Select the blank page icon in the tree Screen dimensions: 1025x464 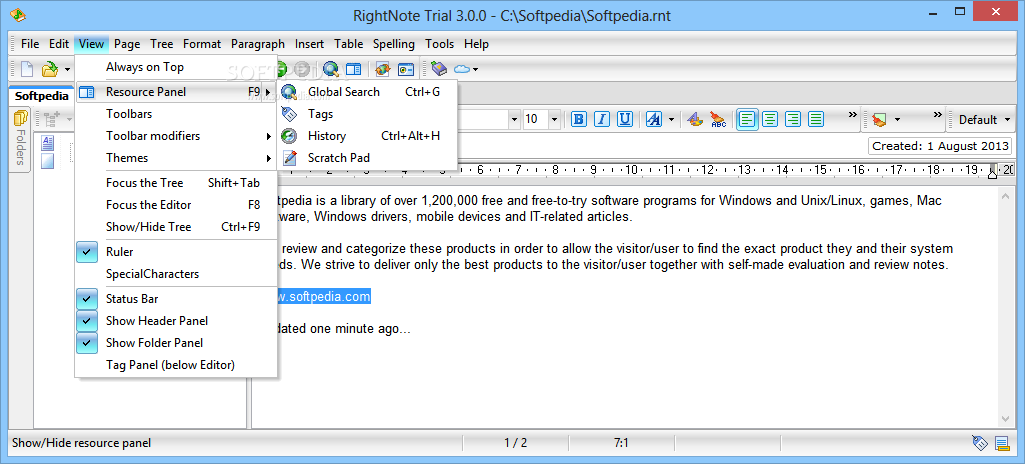coord(48,161)
